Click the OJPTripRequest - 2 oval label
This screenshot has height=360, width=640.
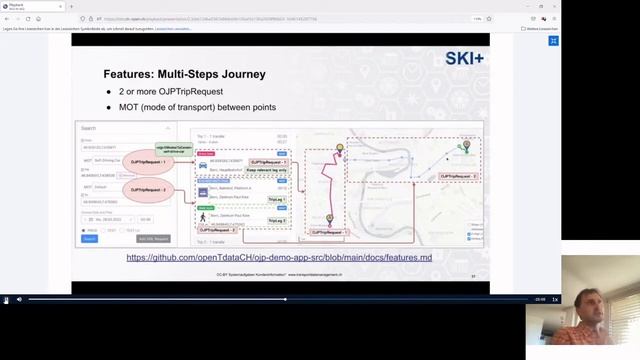point(148,190)
